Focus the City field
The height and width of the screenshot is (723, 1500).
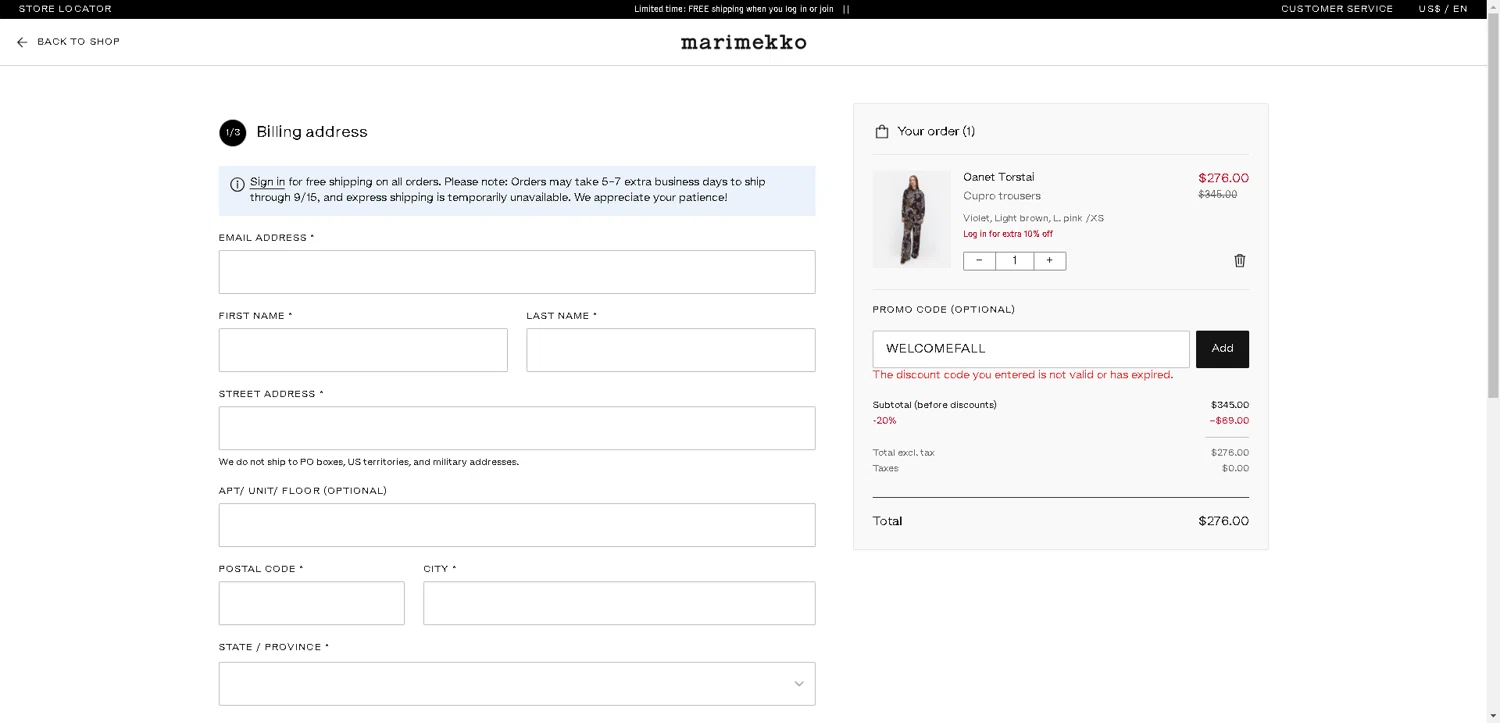click(619, 603)
